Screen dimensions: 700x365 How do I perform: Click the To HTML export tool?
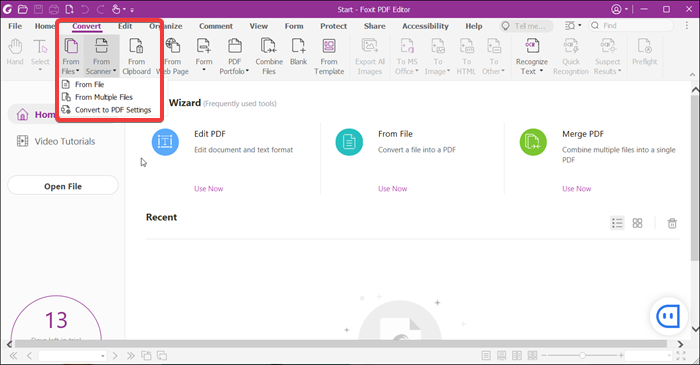pos(466,56)
